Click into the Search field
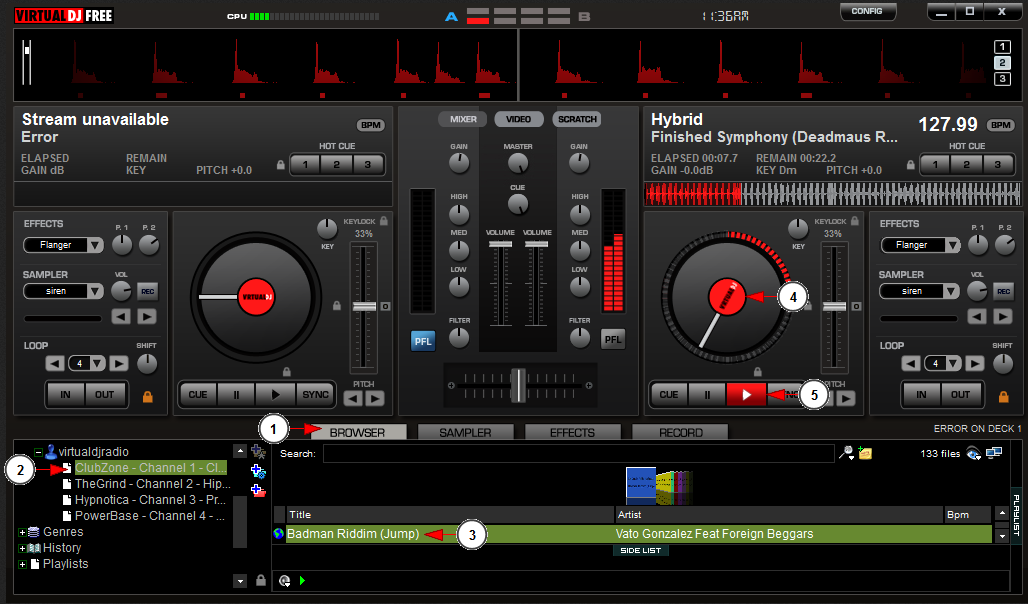This screenshot has width=1028, height=604. (578, 453)
